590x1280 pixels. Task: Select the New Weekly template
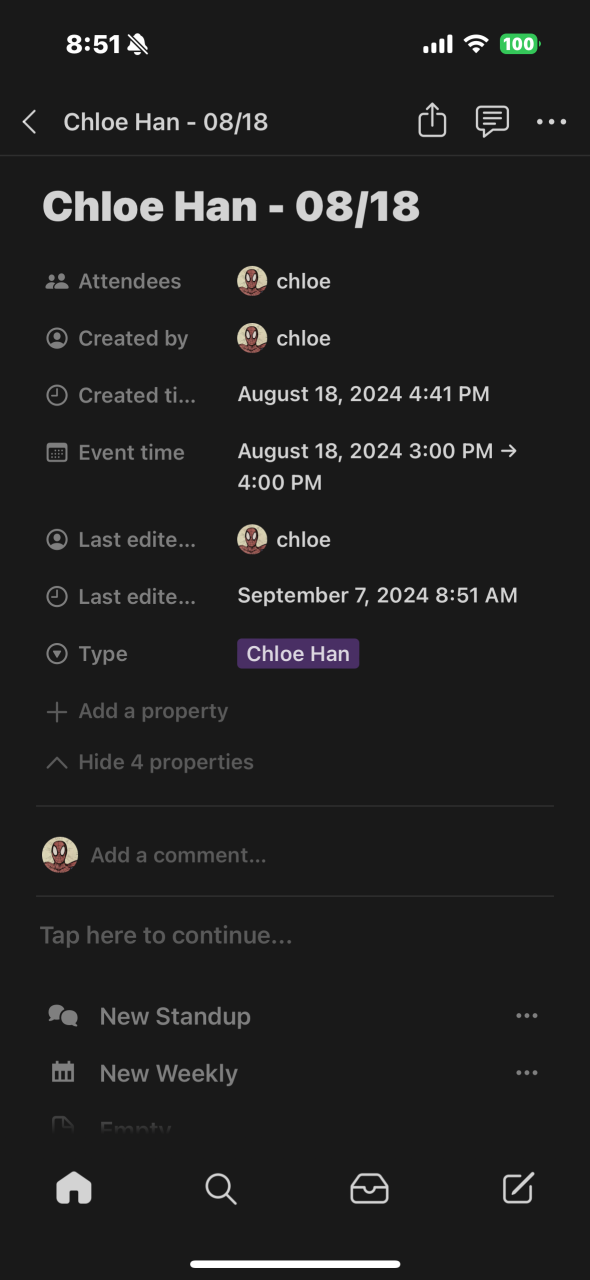pos(169,1073)
